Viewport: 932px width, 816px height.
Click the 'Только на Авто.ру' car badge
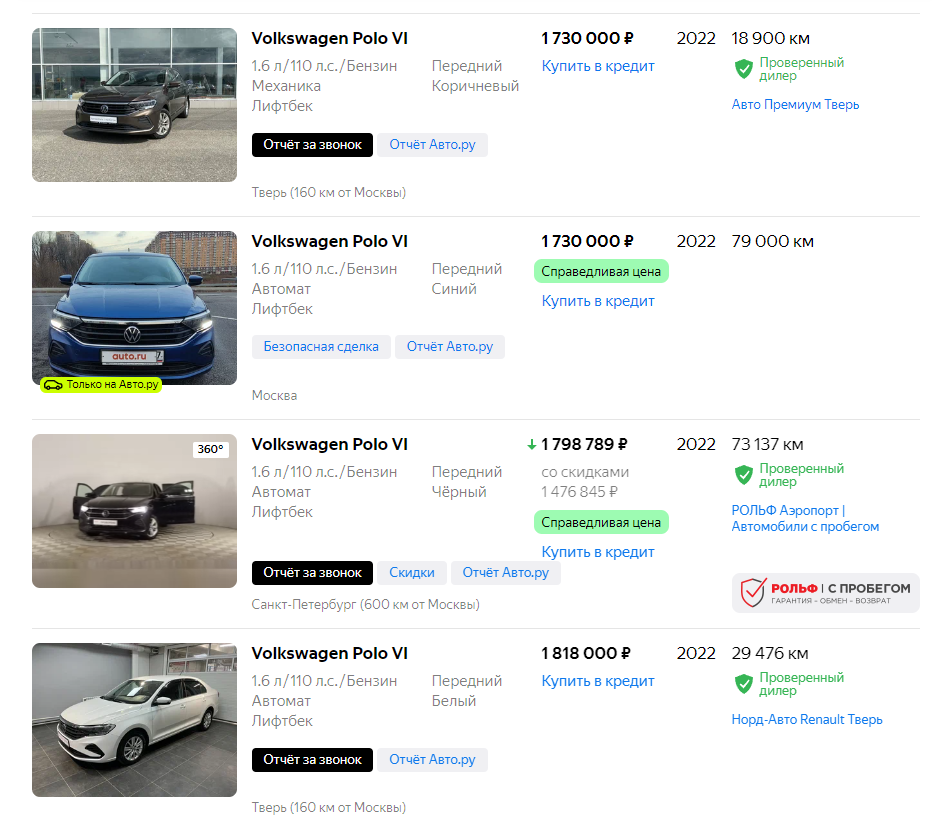(x=100, y=384)
